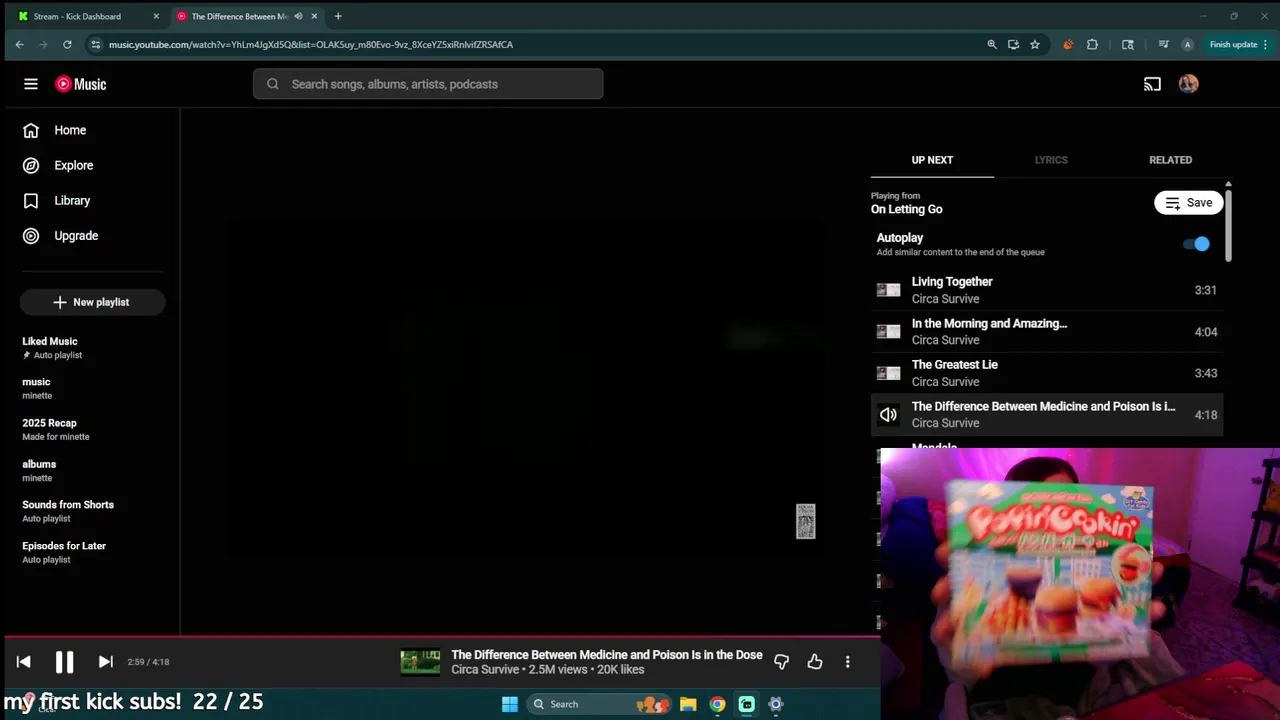Screen dimensions: 1280x720
Task: Click the zoom magnifier in address bar
Action: pyautogui.click(x=991, y=44)
